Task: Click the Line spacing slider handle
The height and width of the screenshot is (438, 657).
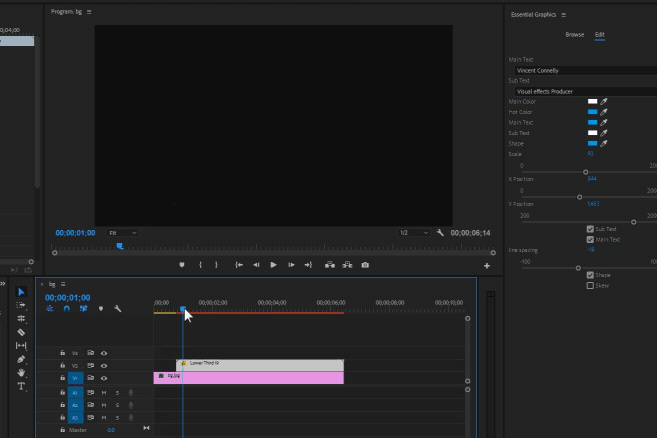Action: click(578, 268)
